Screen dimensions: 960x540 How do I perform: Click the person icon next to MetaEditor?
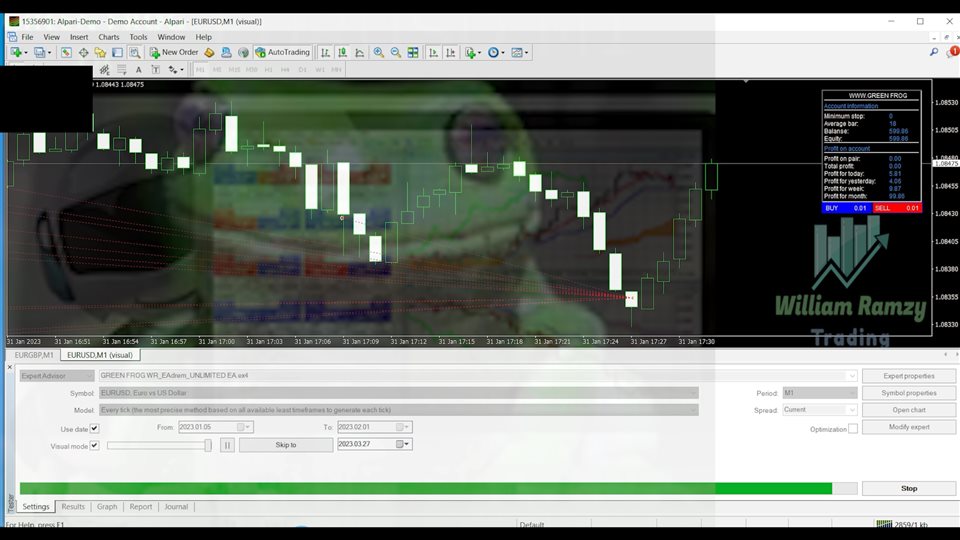[227, 53]
